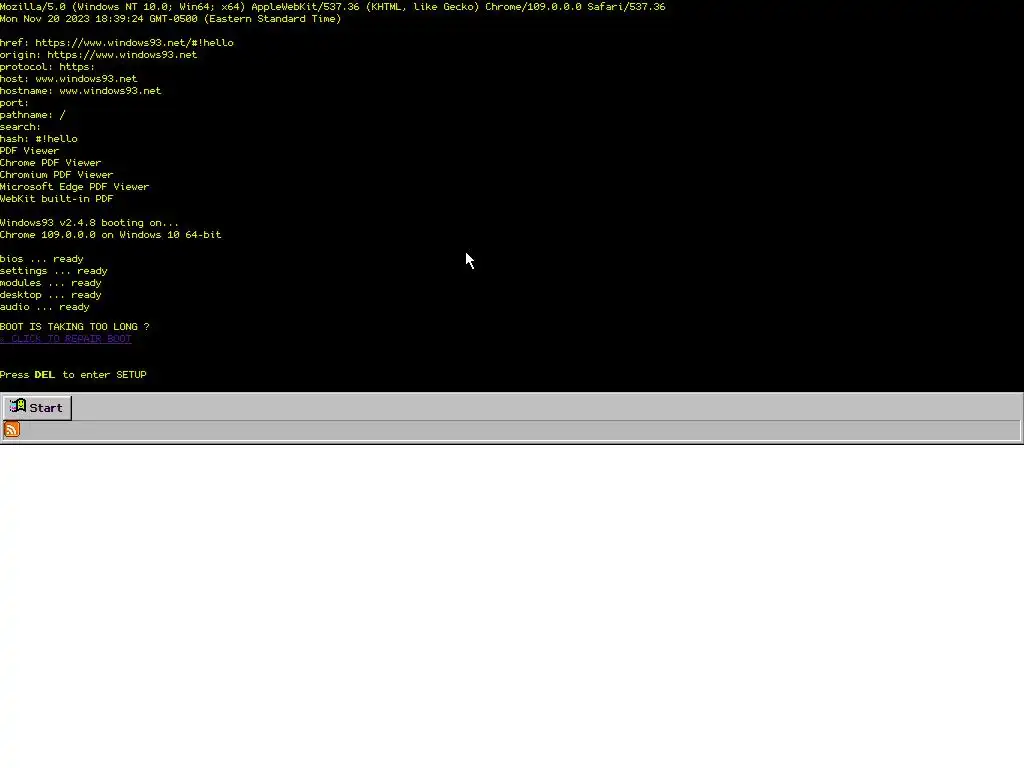Click the 'Chrome PDF Viewer' line
This screenshot has height=768, width=1024.
[51, 163]
